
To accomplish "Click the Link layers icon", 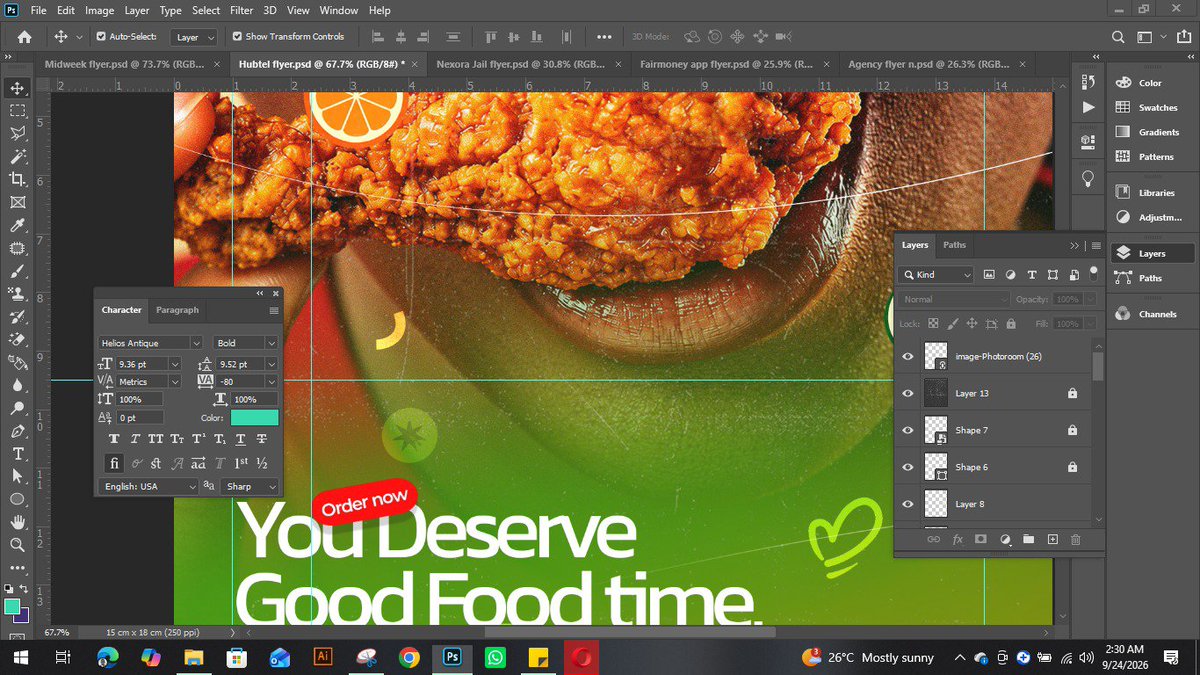I will [x=933, y=539].
